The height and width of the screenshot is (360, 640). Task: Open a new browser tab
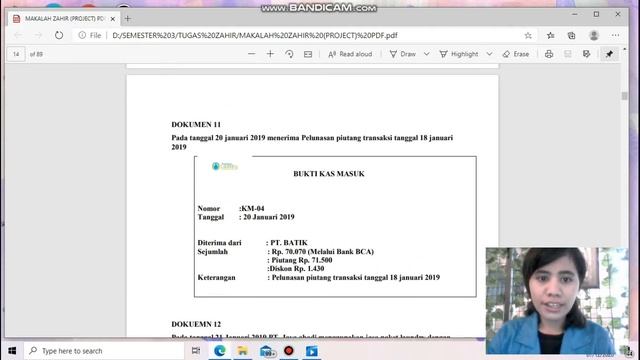(x=128, y=18)
